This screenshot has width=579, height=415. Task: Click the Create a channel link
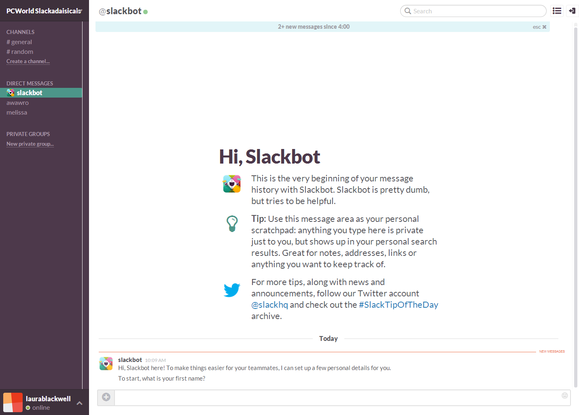[x=28, y=61]
